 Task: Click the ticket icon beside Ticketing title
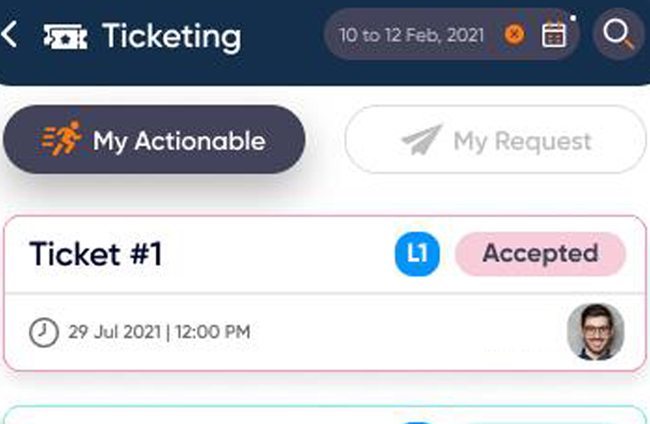65,37
